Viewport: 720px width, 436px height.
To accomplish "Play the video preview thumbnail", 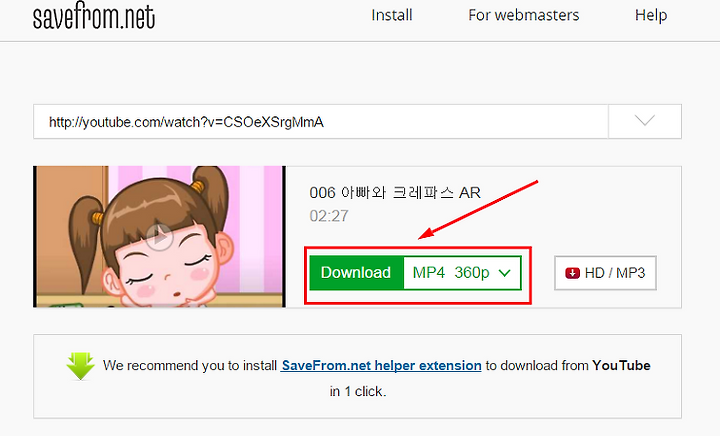I will (x=159, y=237).
